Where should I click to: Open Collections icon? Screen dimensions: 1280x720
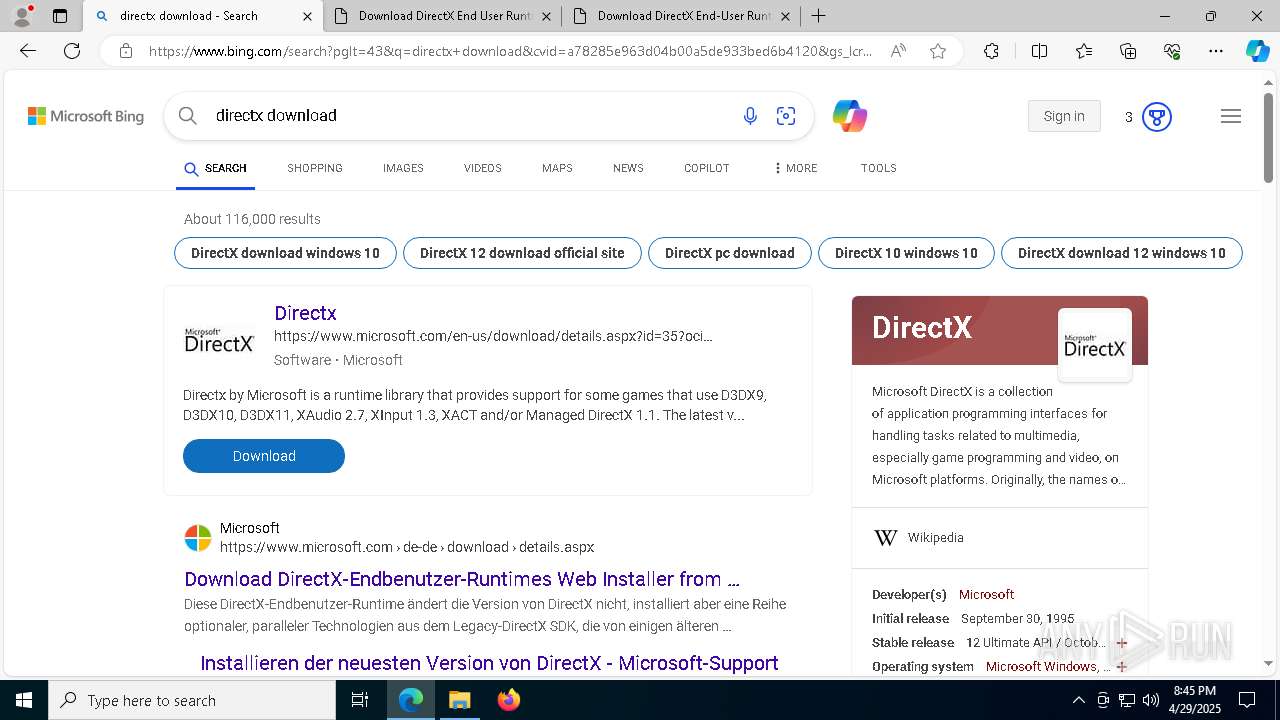[1128, 51]
